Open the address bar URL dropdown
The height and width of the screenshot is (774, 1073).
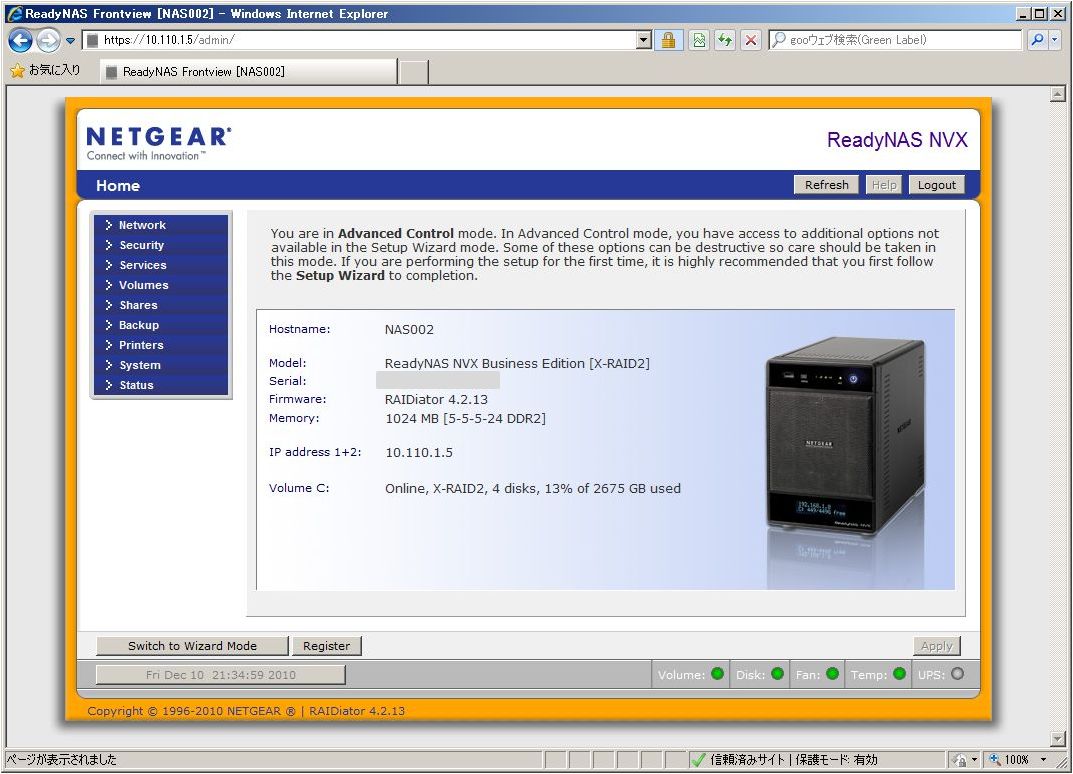click(x=643, y=40)
